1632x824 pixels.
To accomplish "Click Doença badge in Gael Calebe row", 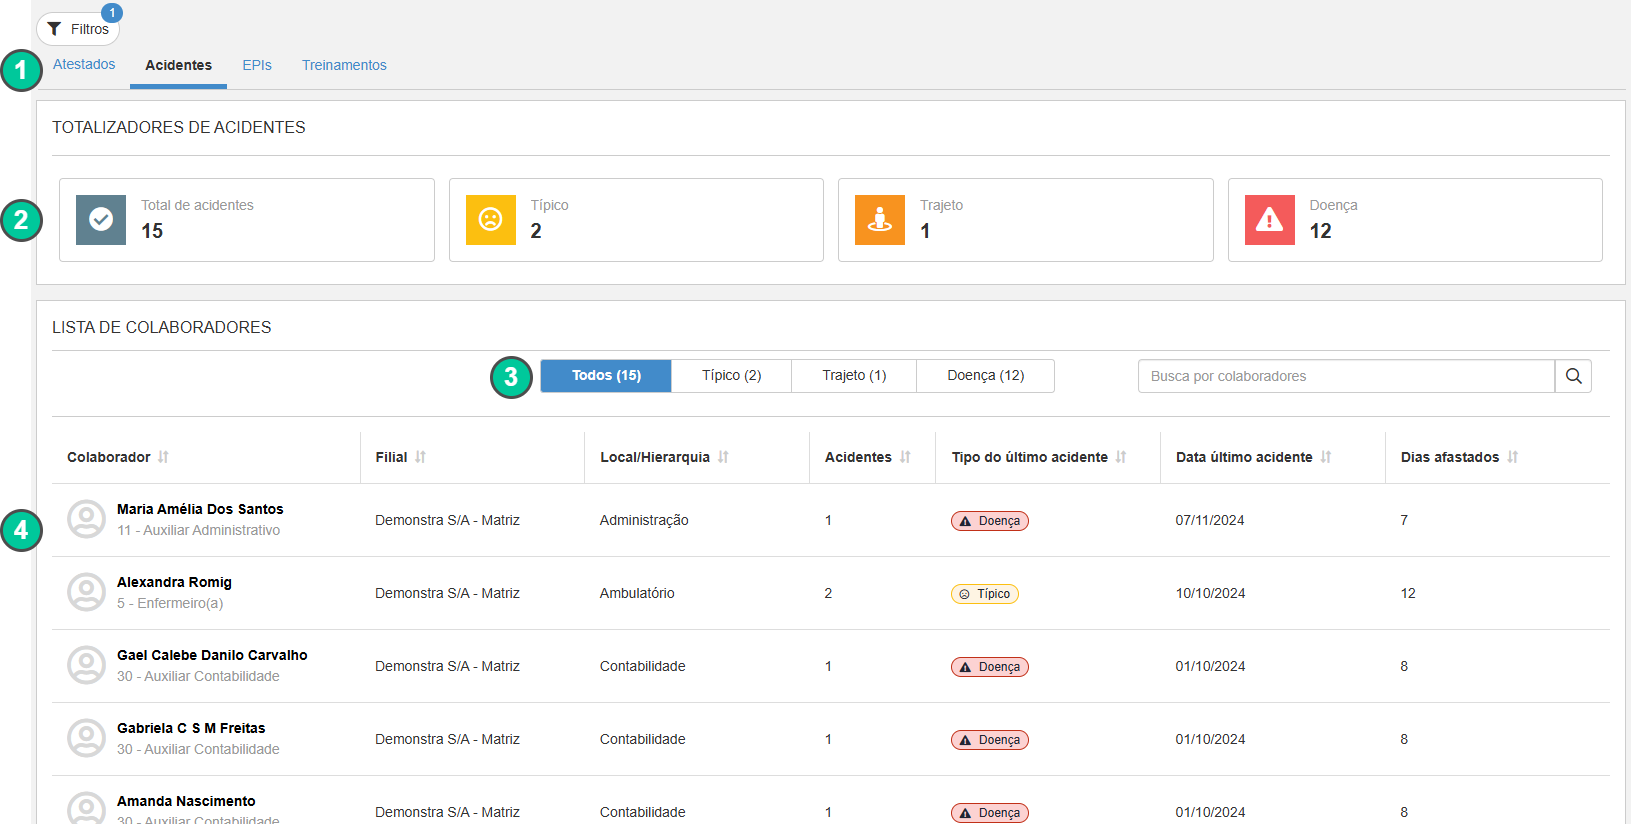I will tap(990, 667).
